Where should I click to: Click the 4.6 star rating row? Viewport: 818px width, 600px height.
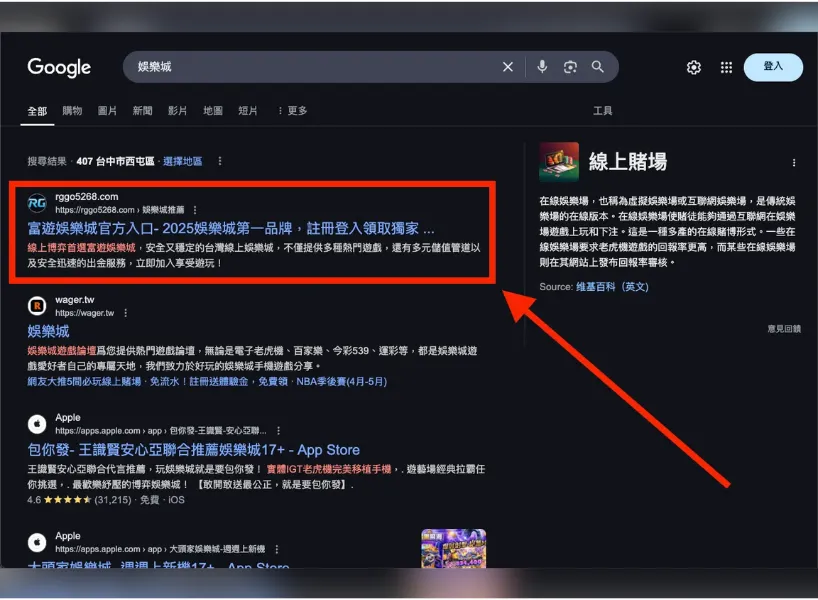pos(105,500)
